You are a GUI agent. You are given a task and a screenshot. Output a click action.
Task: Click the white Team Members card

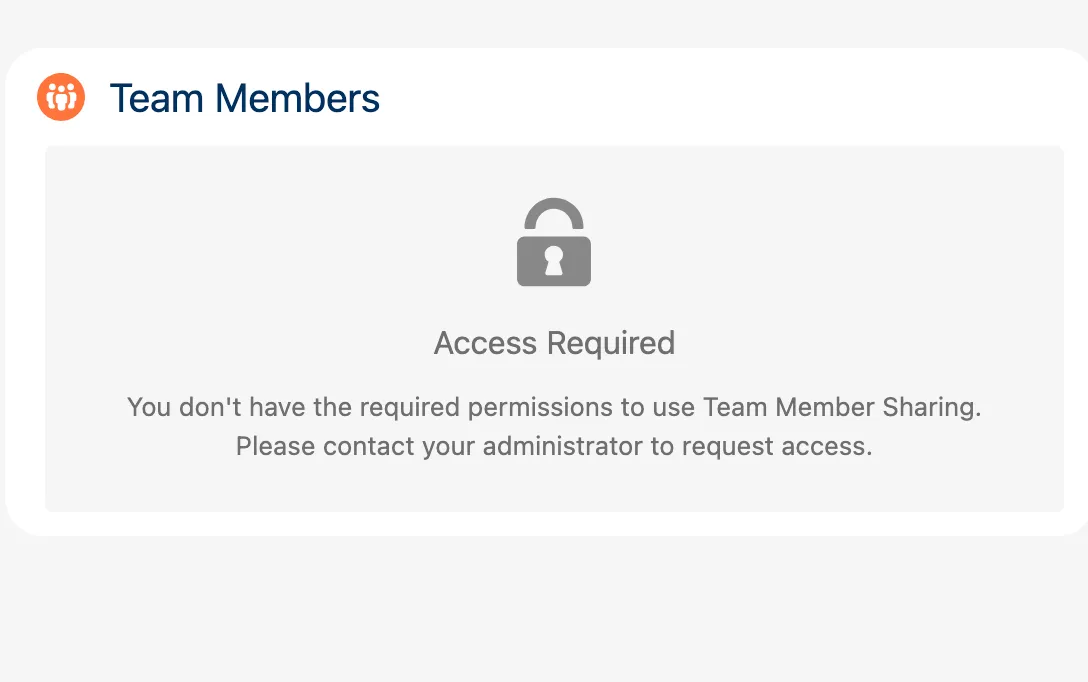950,97
